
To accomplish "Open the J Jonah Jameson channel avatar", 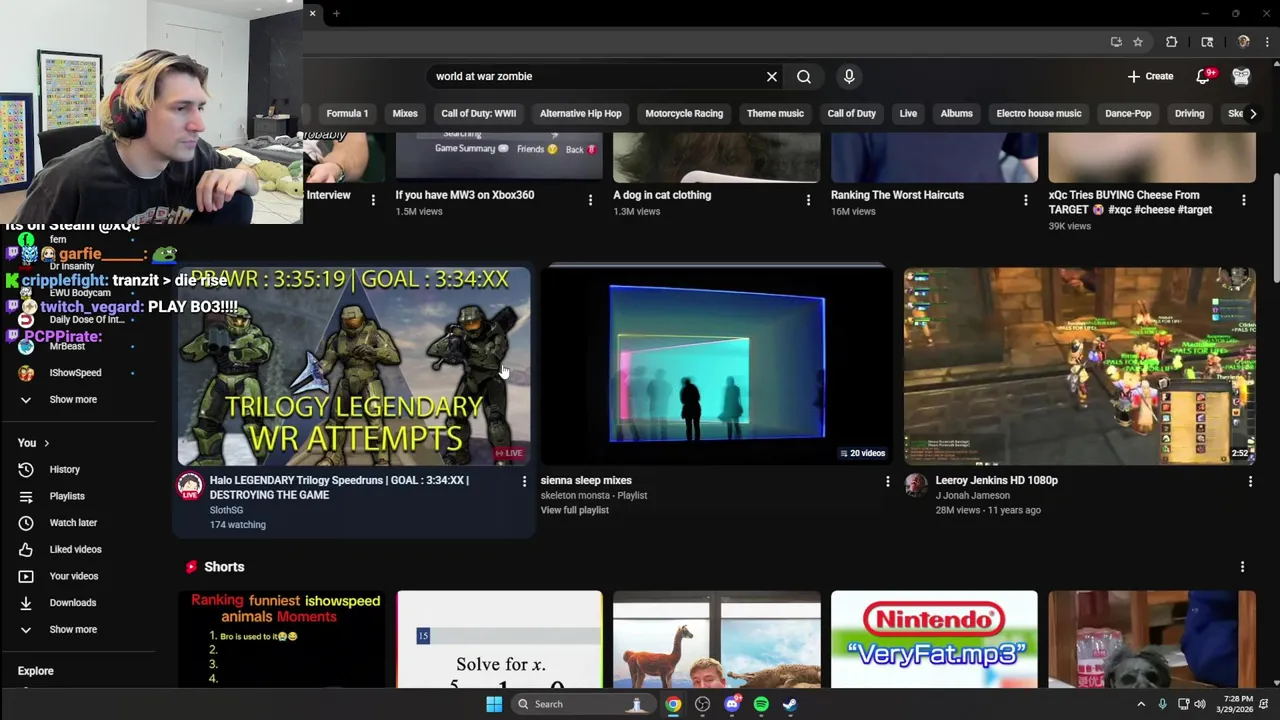I will tap(916, 486).
